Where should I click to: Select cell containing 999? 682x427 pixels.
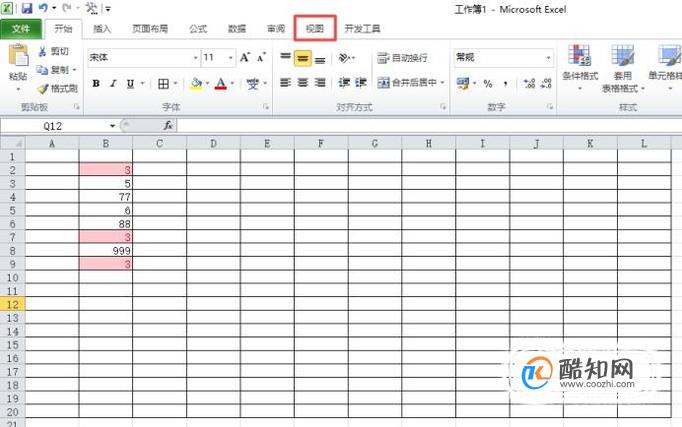click(106, 250)
